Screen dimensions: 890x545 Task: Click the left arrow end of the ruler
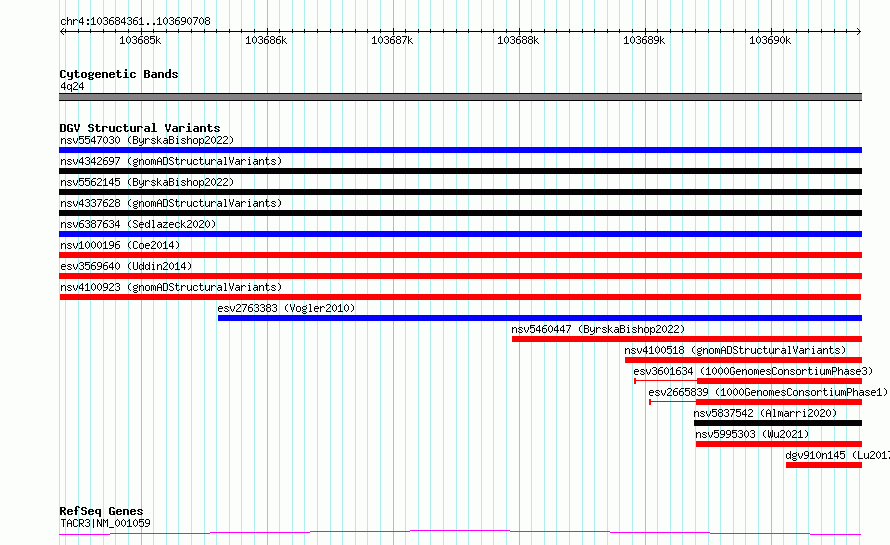pos(62,31)
